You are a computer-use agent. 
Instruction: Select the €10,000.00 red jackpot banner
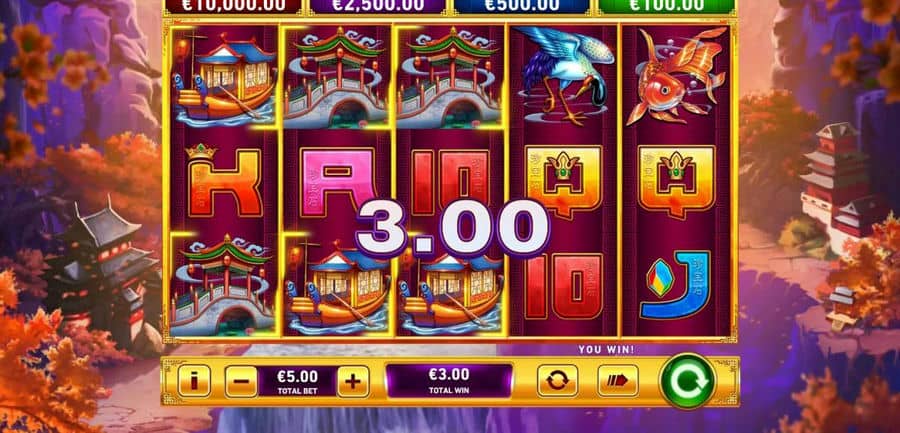click(232, 6)
